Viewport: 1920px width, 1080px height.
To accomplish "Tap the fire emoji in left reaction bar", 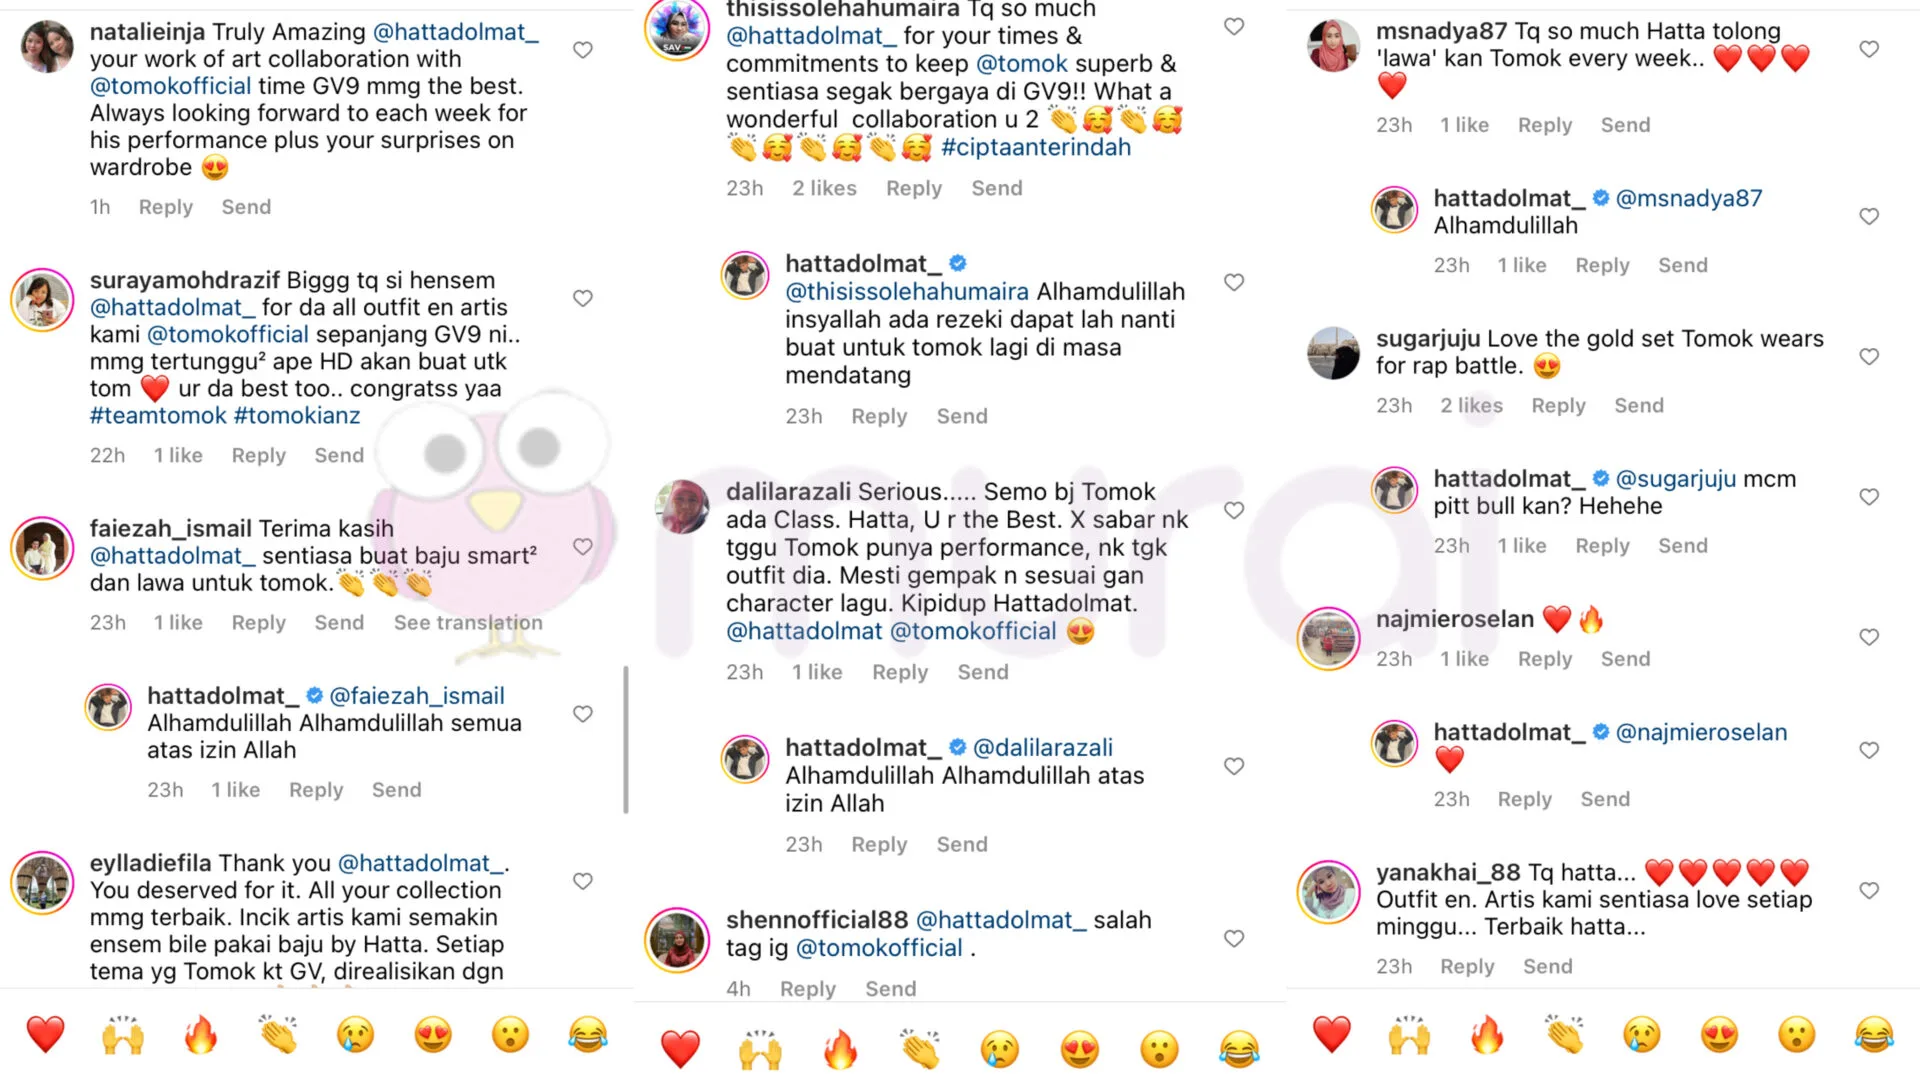I will coord(201,1035).
